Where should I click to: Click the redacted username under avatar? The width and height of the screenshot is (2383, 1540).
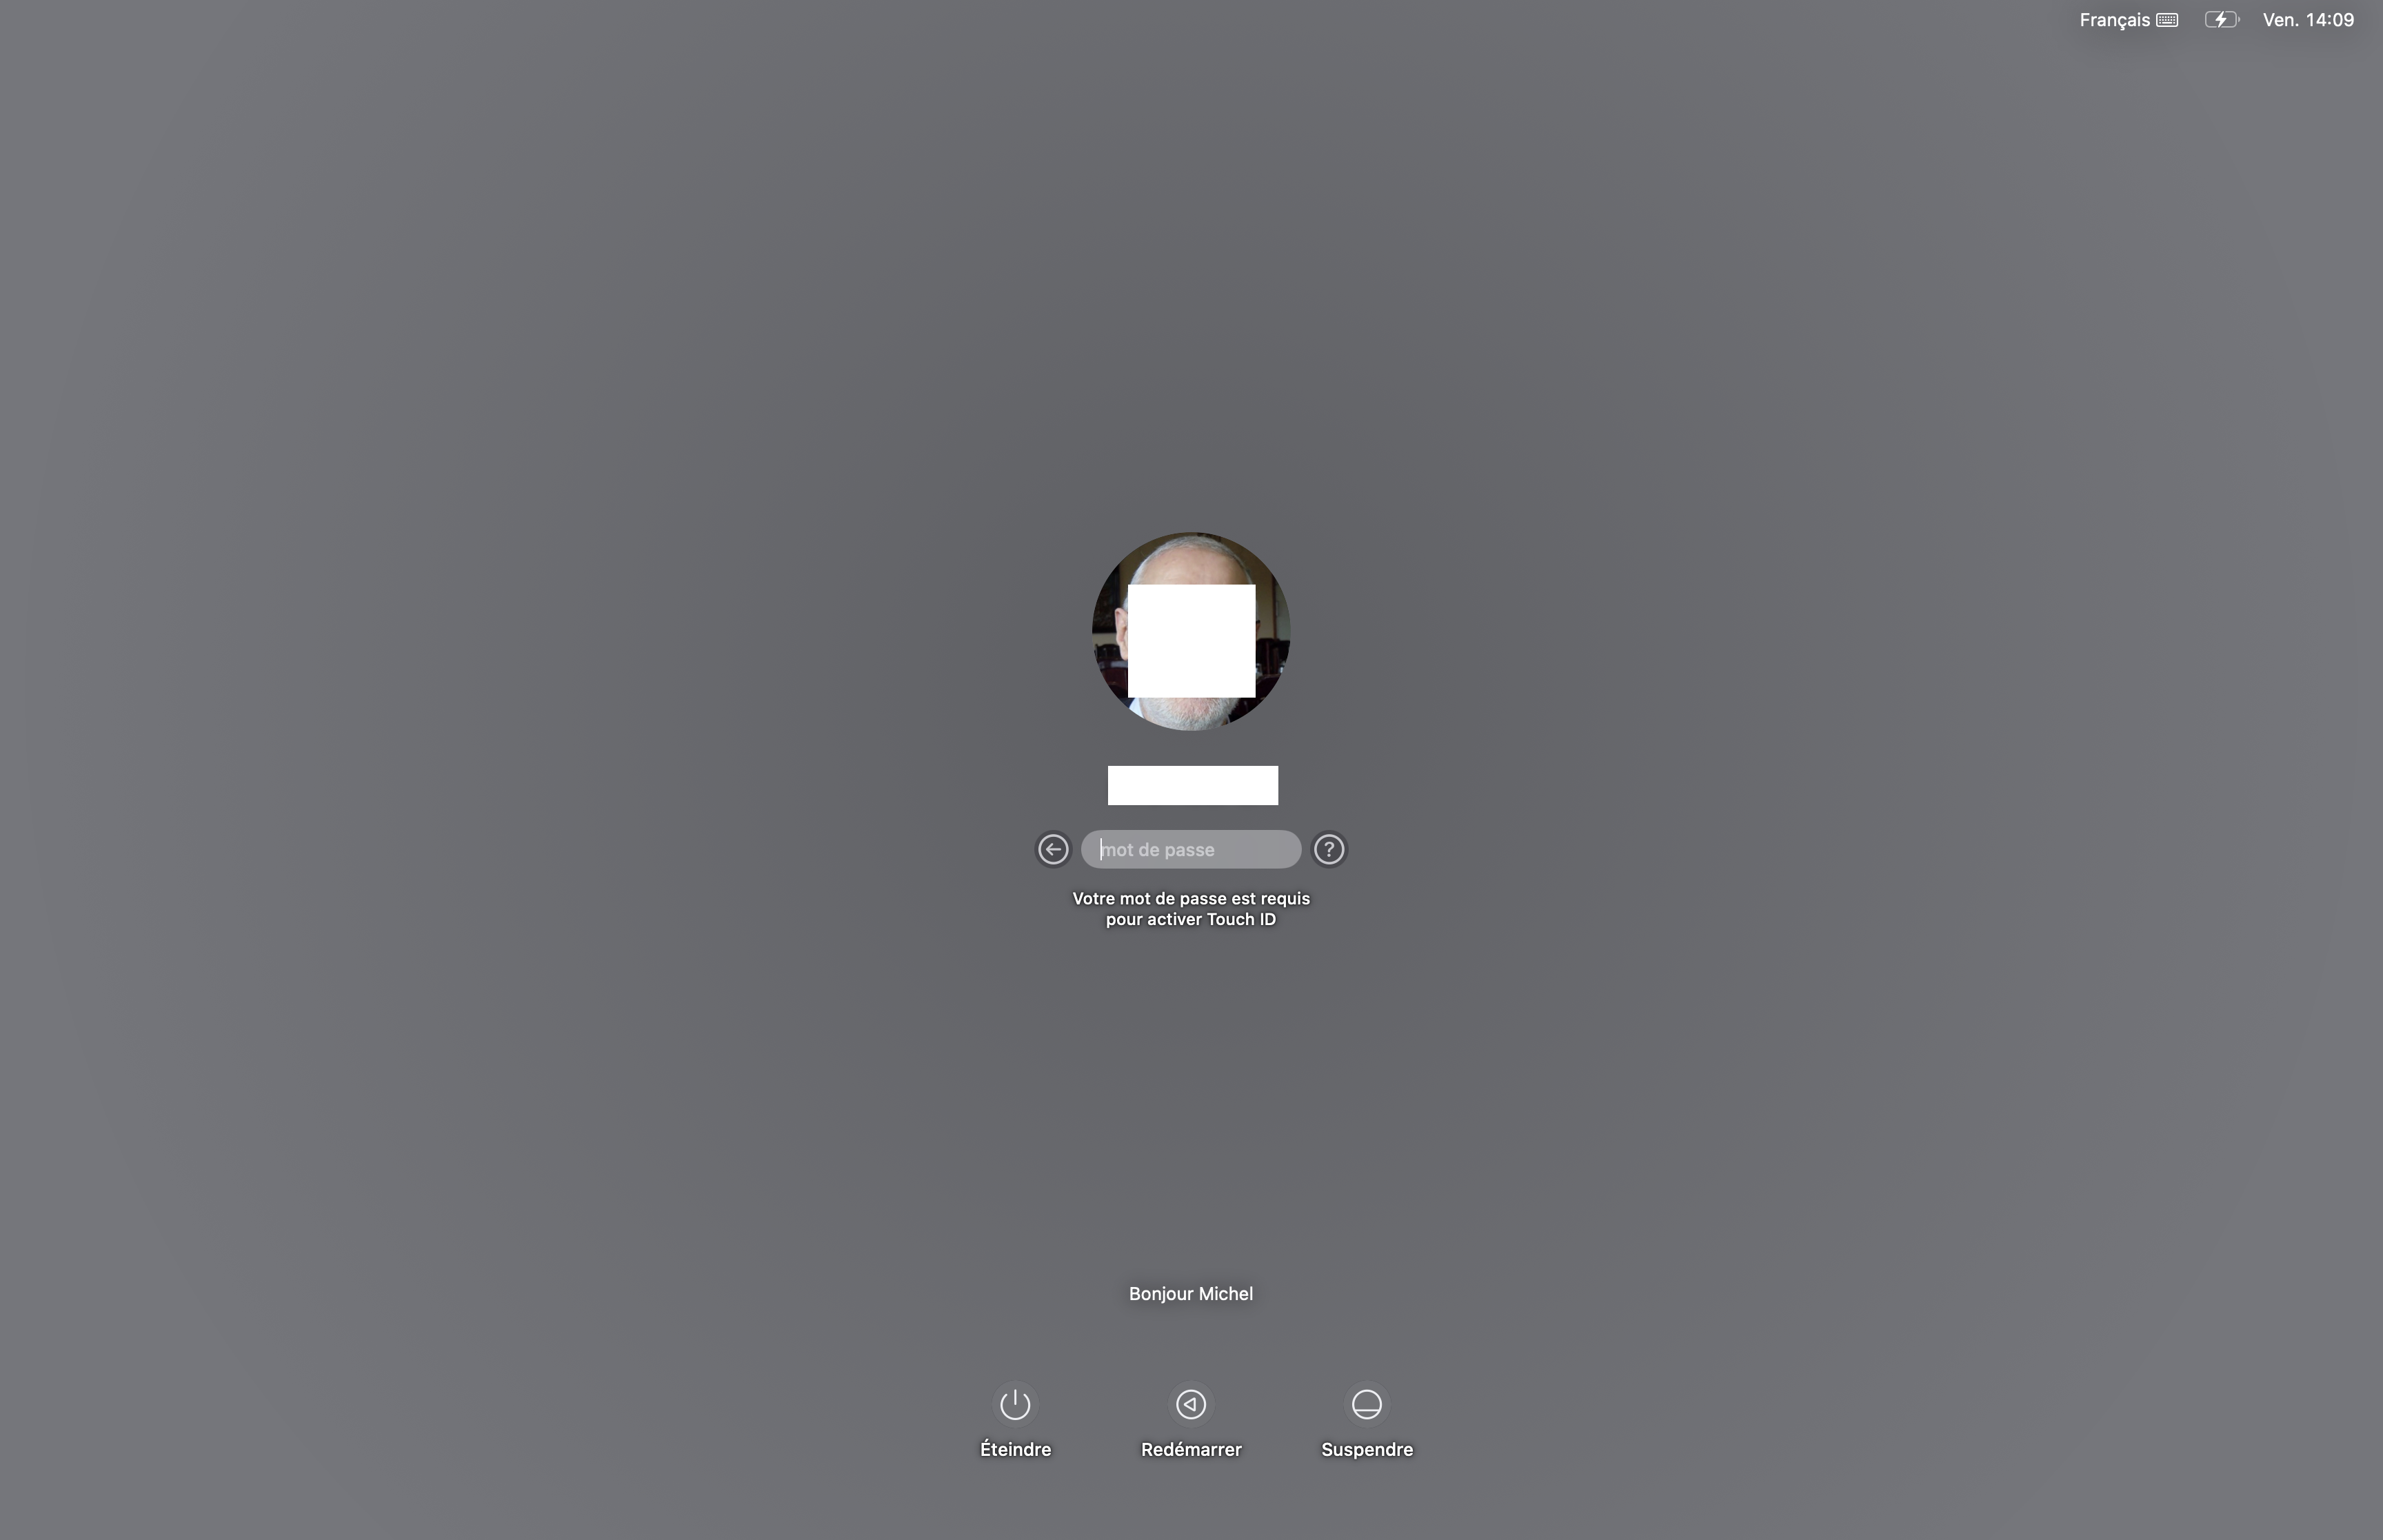click(1192, 785)
